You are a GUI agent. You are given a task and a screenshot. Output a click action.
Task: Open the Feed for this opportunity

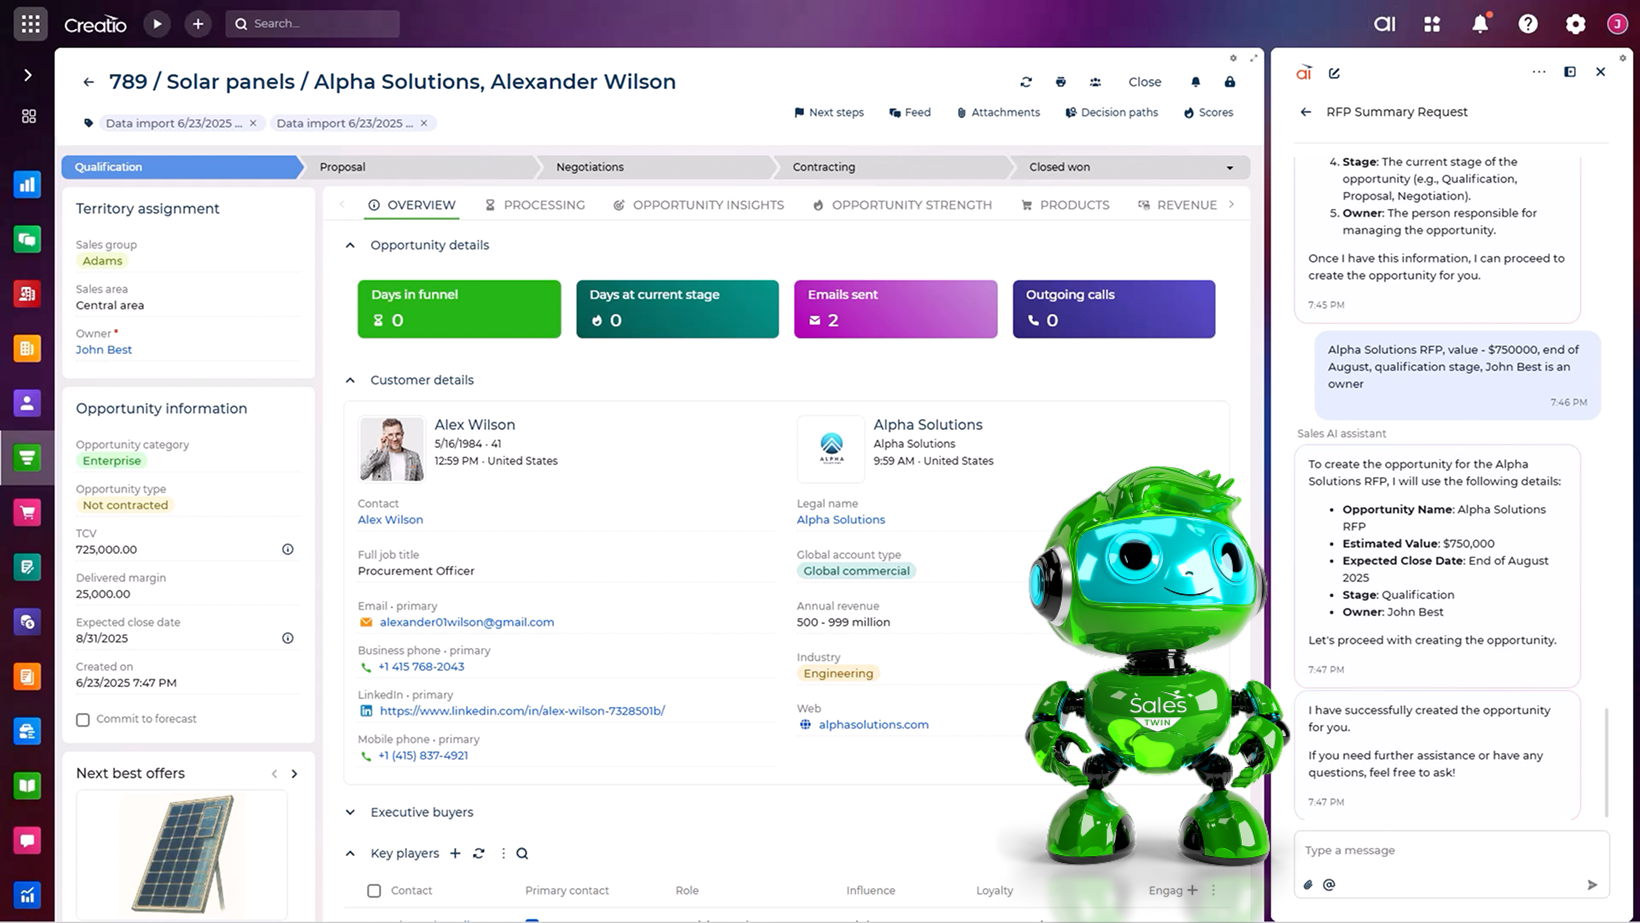pyautogui.click(x=909, y=112)
